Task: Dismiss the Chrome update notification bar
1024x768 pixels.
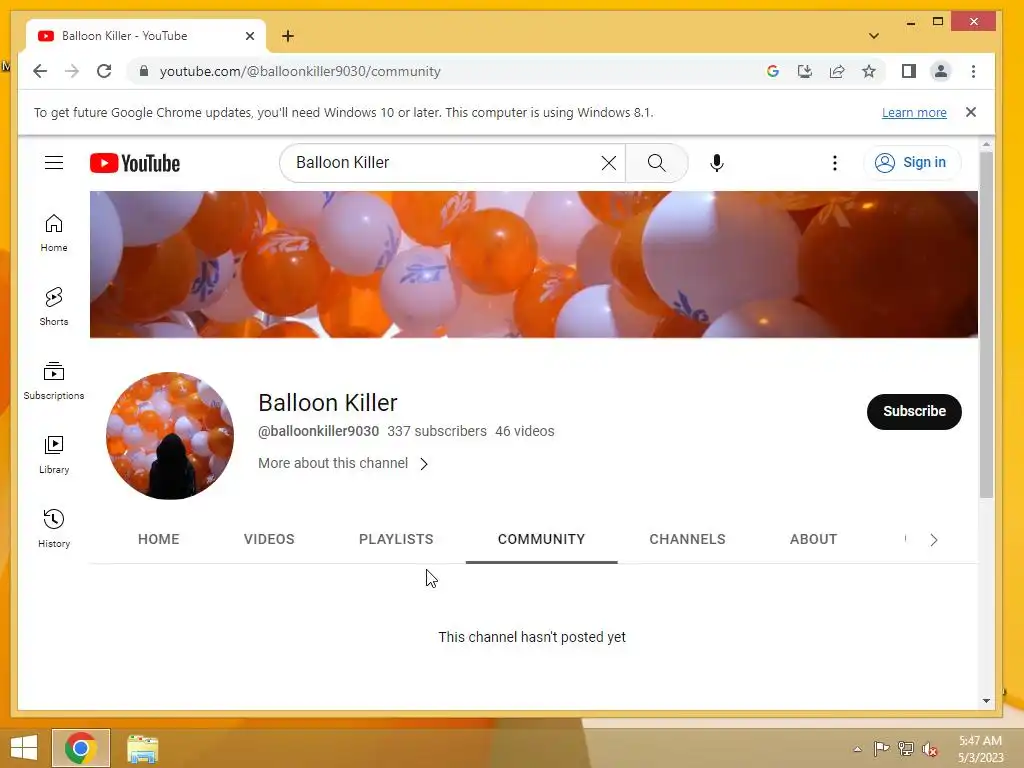Action: pos(970,112)
